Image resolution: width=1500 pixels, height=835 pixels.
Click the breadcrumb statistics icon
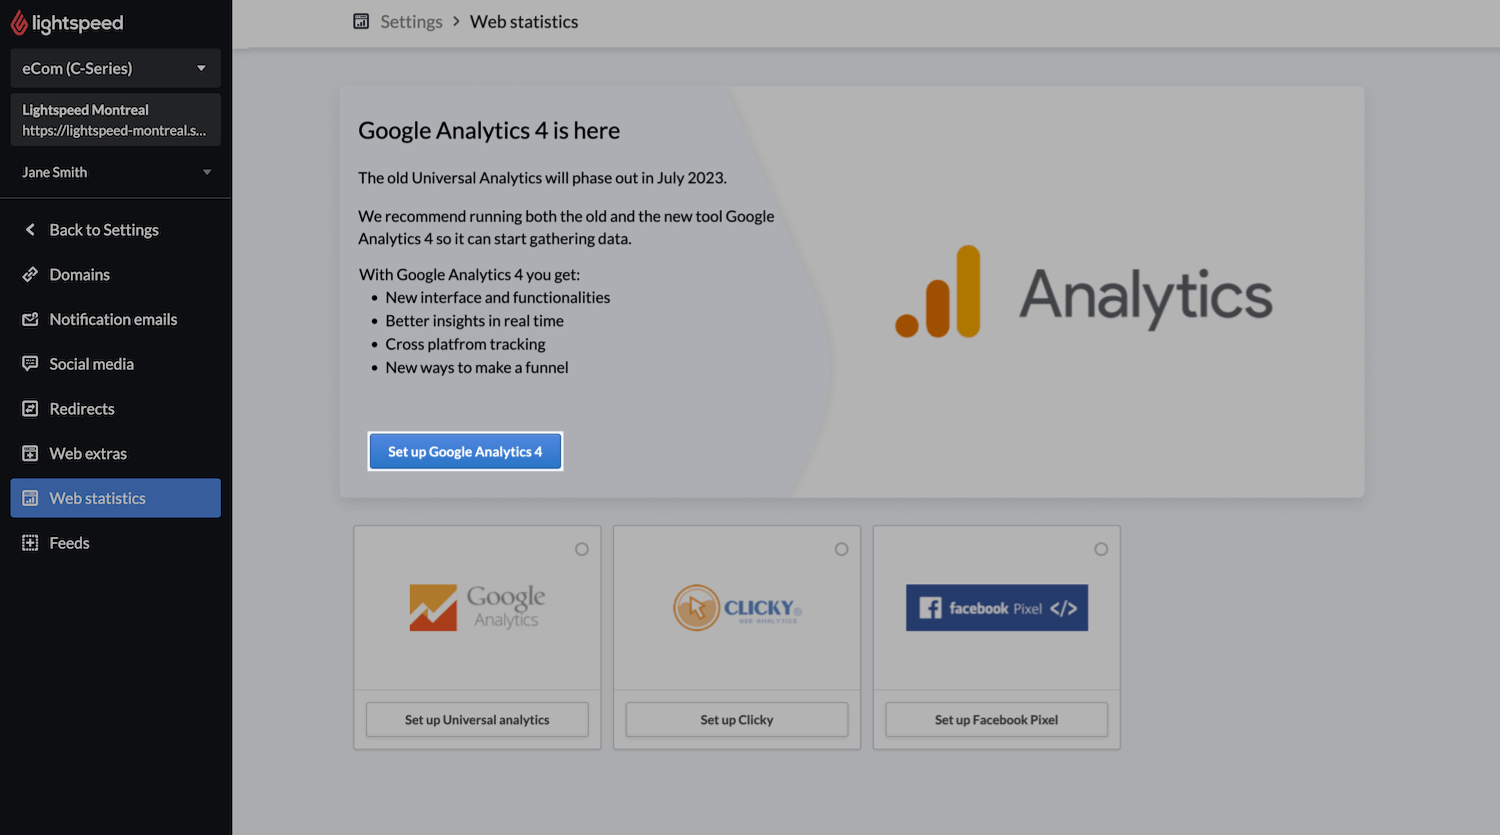click(x=361, y=21)
